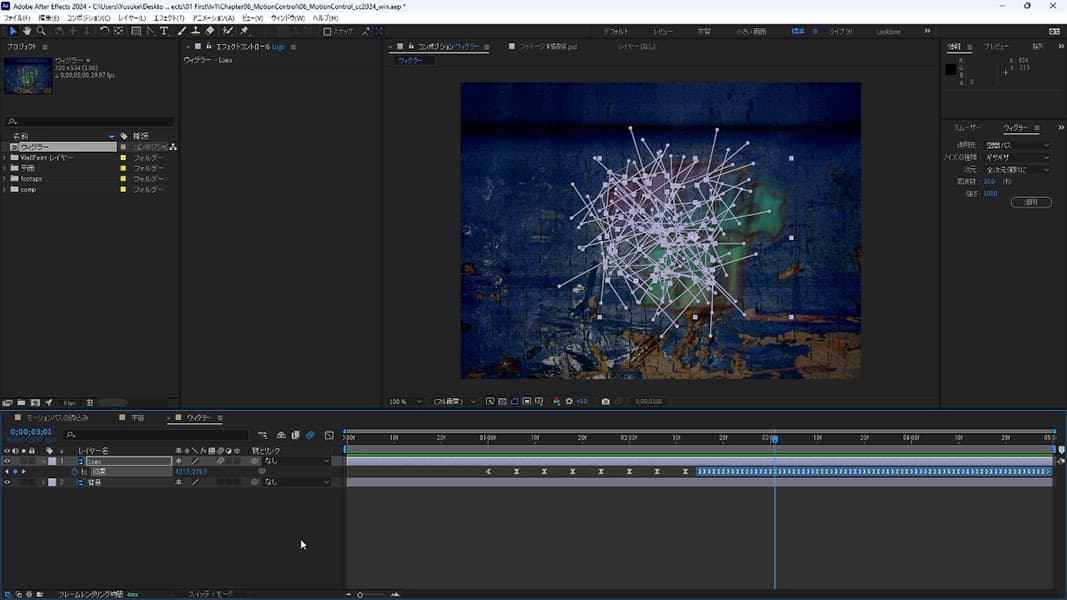
Task: Select the Zoom magnifier tool
Action: coord(41,31)
